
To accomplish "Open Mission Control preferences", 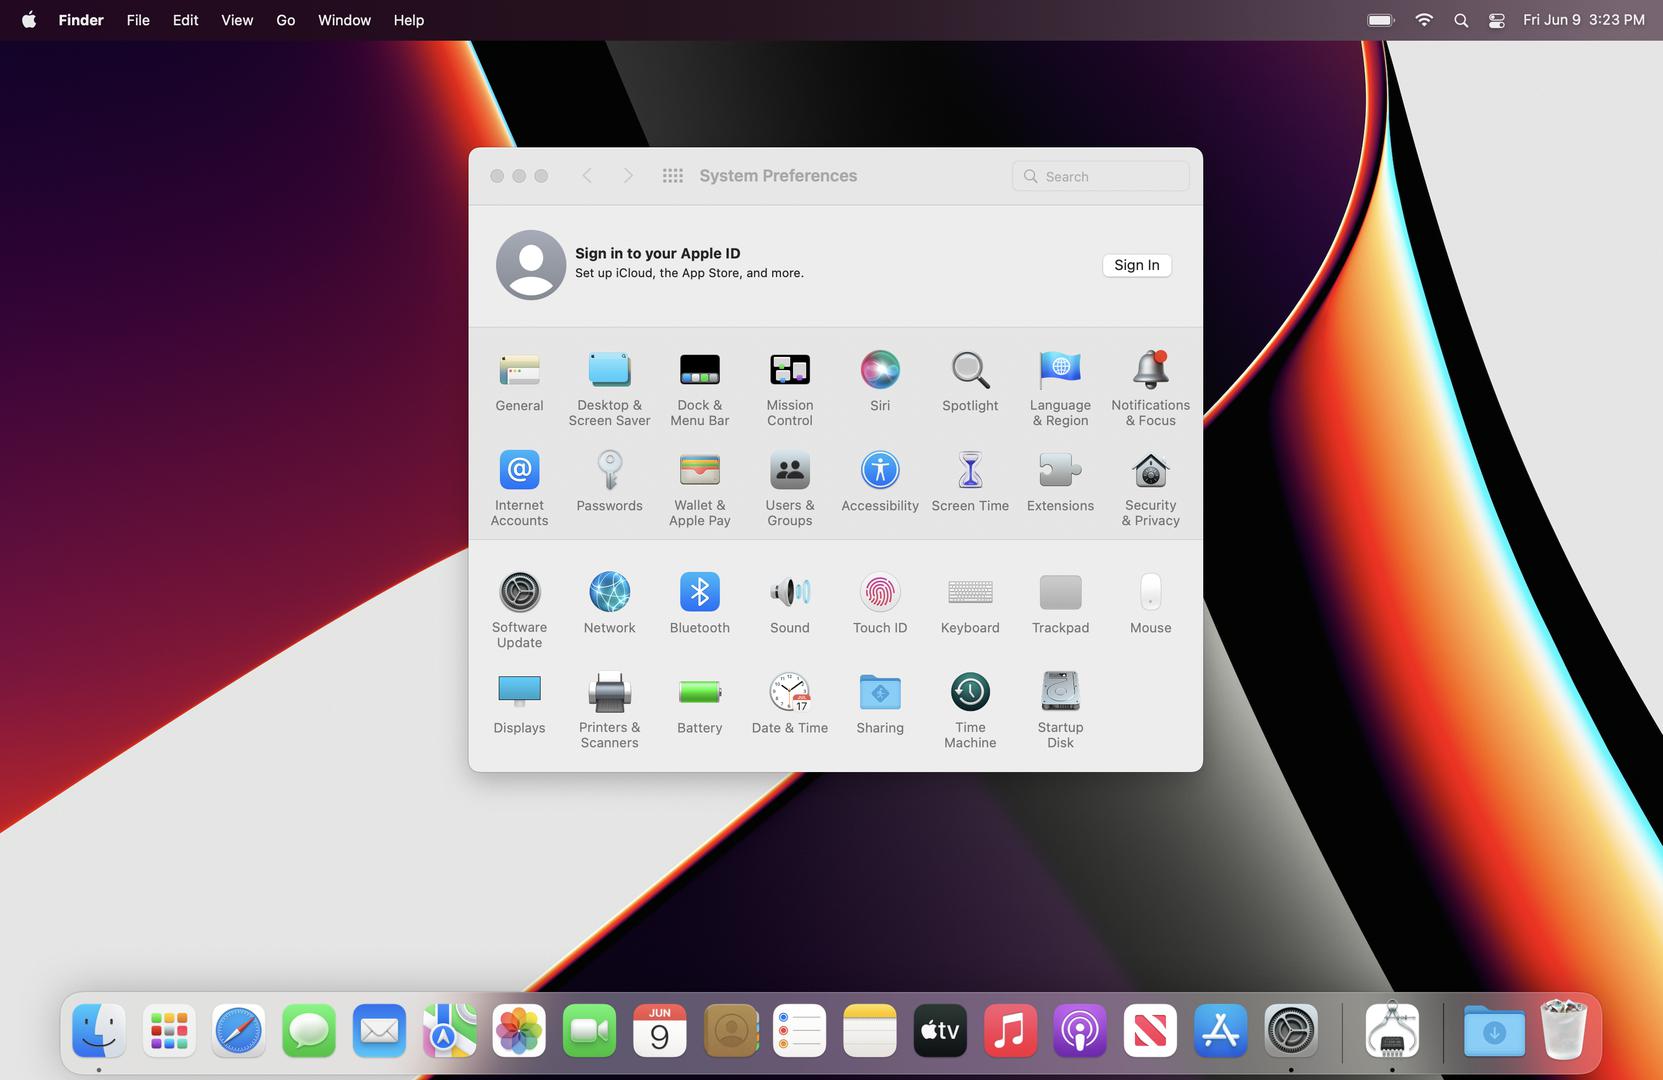I will click(789, 389).
